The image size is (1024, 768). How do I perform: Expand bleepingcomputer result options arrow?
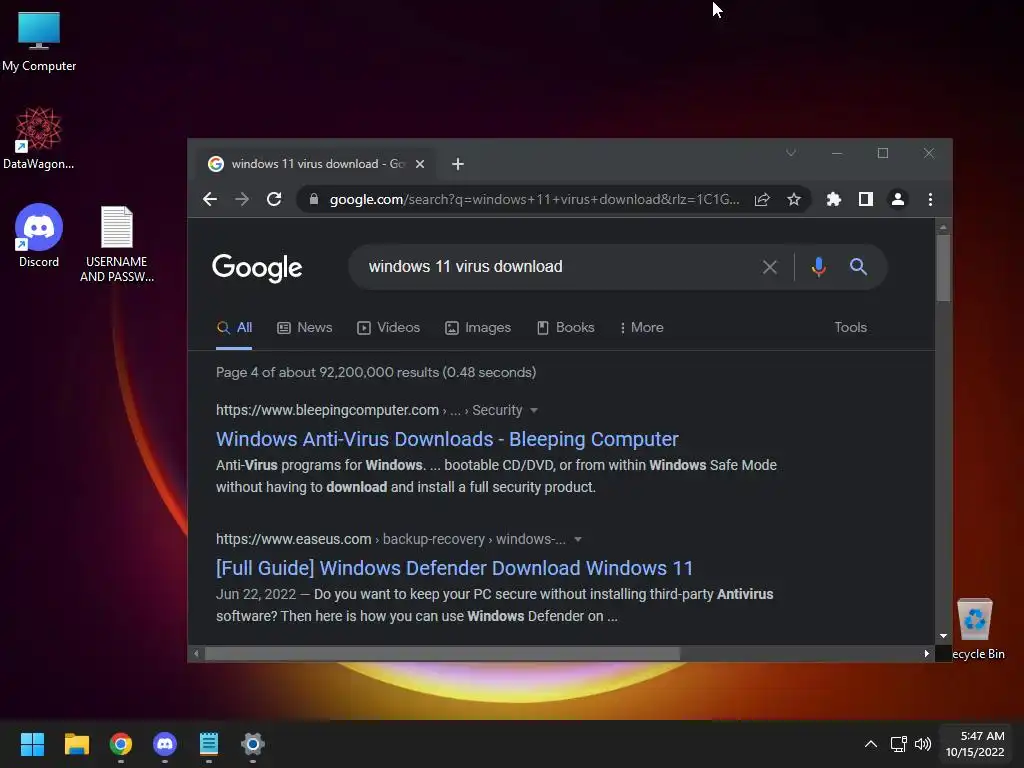tap(534, 411)
